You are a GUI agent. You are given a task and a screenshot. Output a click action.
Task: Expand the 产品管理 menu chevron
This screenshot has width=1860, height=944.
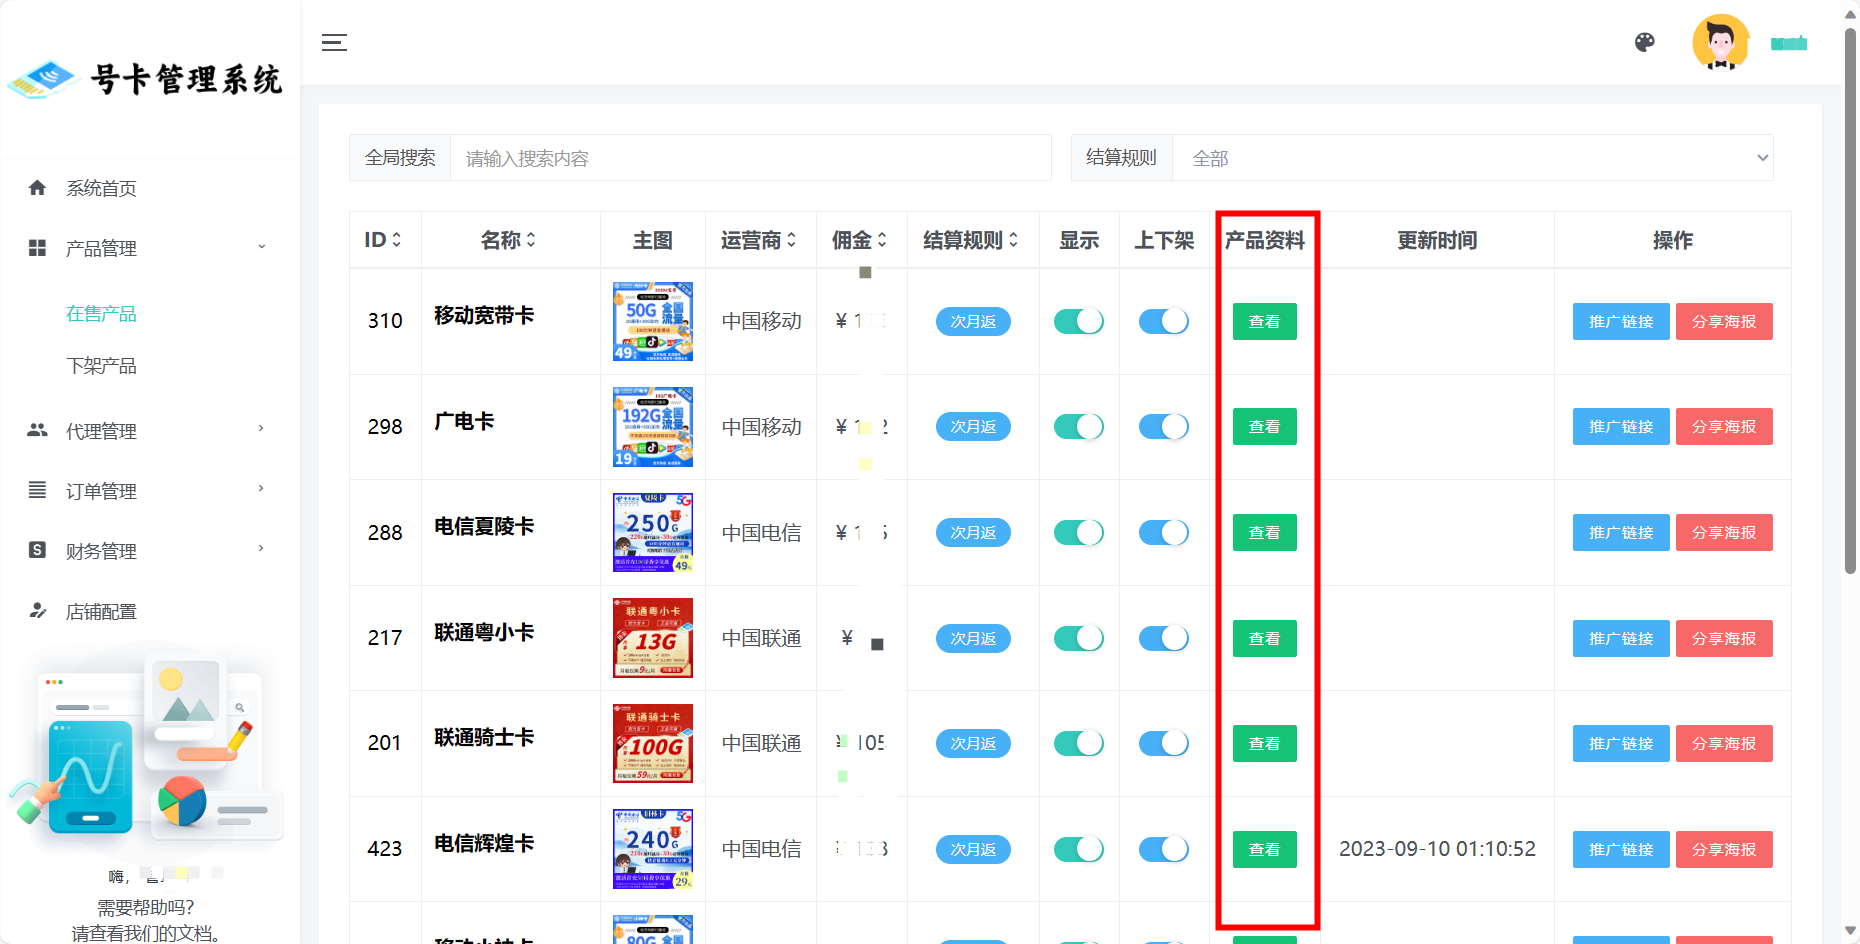pos(262,247)
